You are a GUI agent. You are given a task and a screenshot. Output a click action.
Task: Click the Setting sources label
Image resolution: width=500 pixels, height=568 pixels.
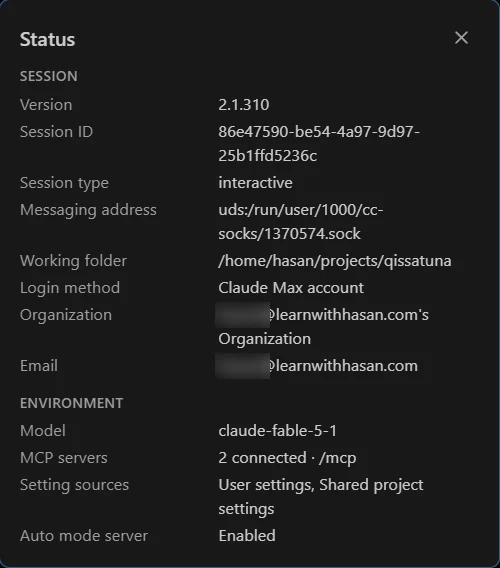pyautogui.click(x=74, y=485)
